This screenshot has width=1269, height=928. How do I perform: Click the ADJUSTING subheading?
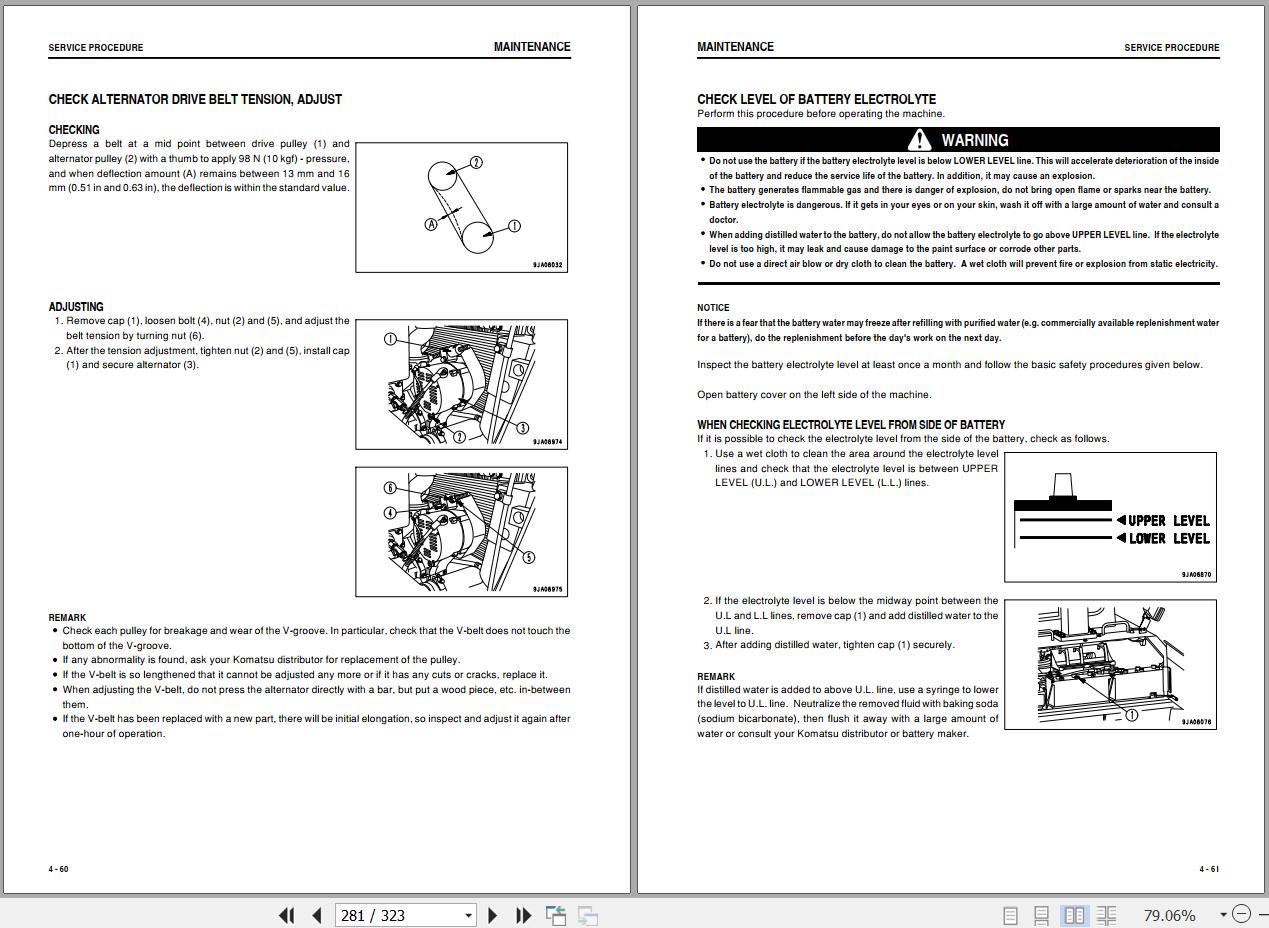point(76,307)
